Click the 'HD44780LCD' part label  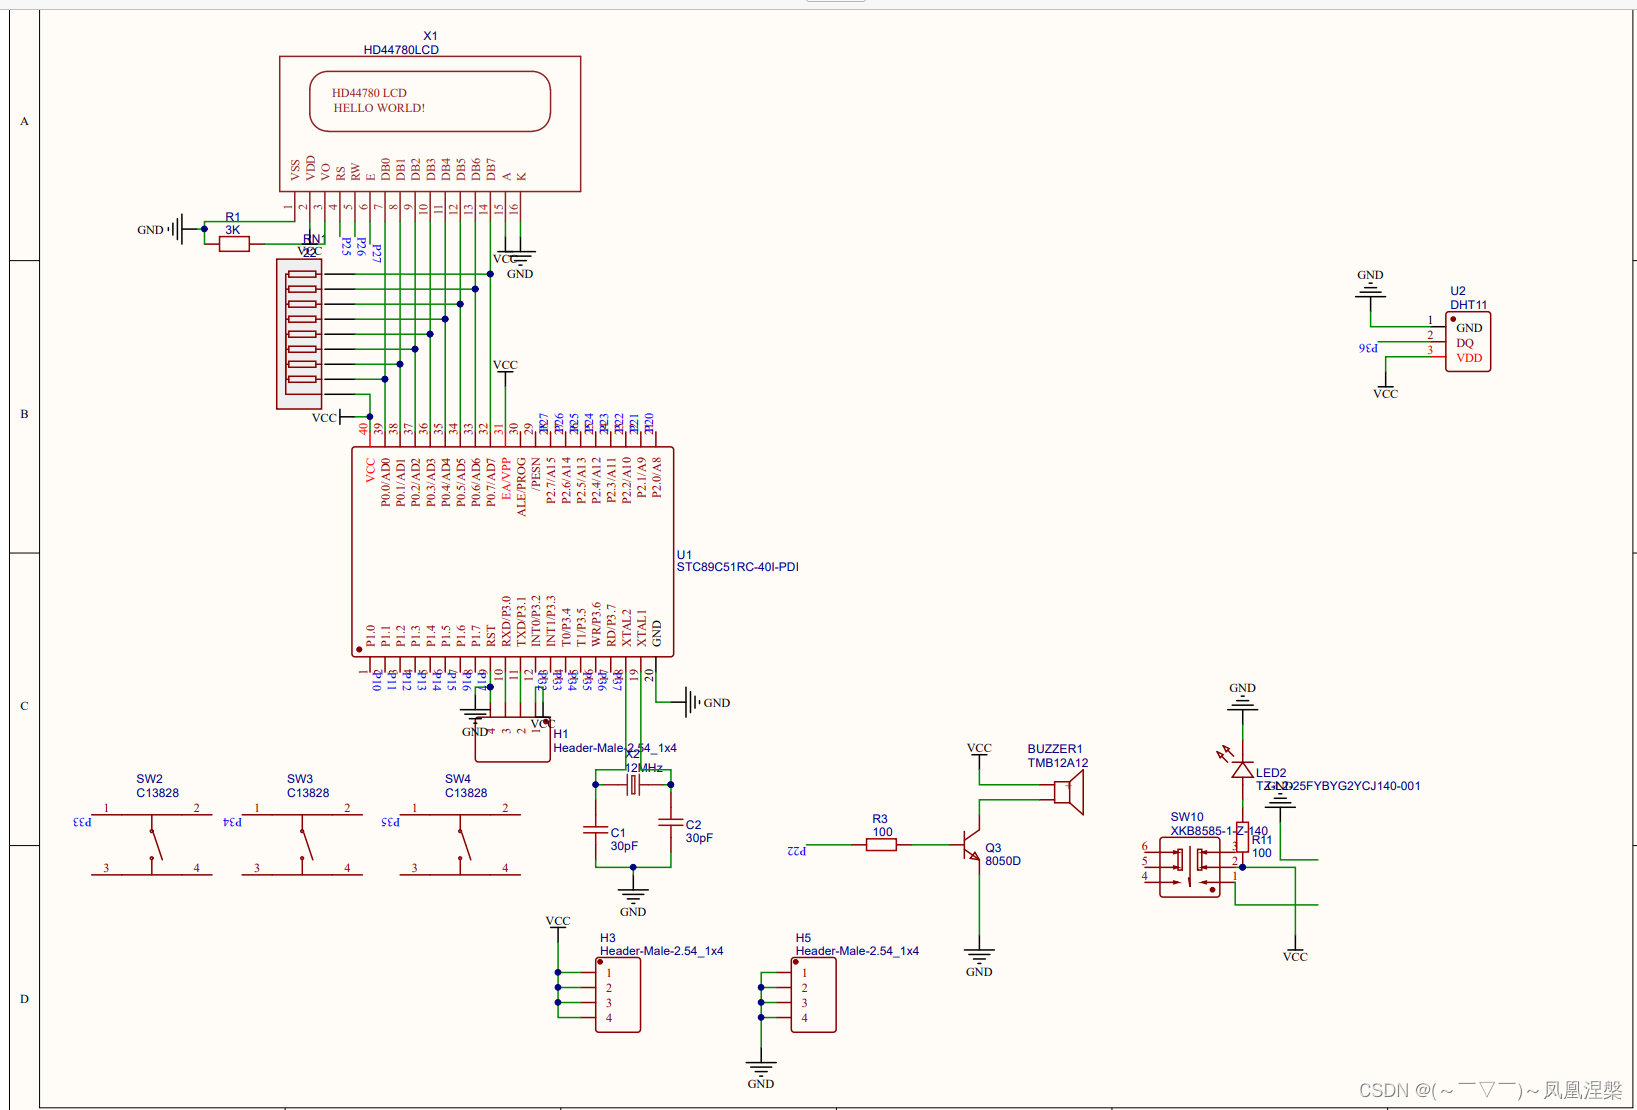pyautogui.click(x=401, y=50)
